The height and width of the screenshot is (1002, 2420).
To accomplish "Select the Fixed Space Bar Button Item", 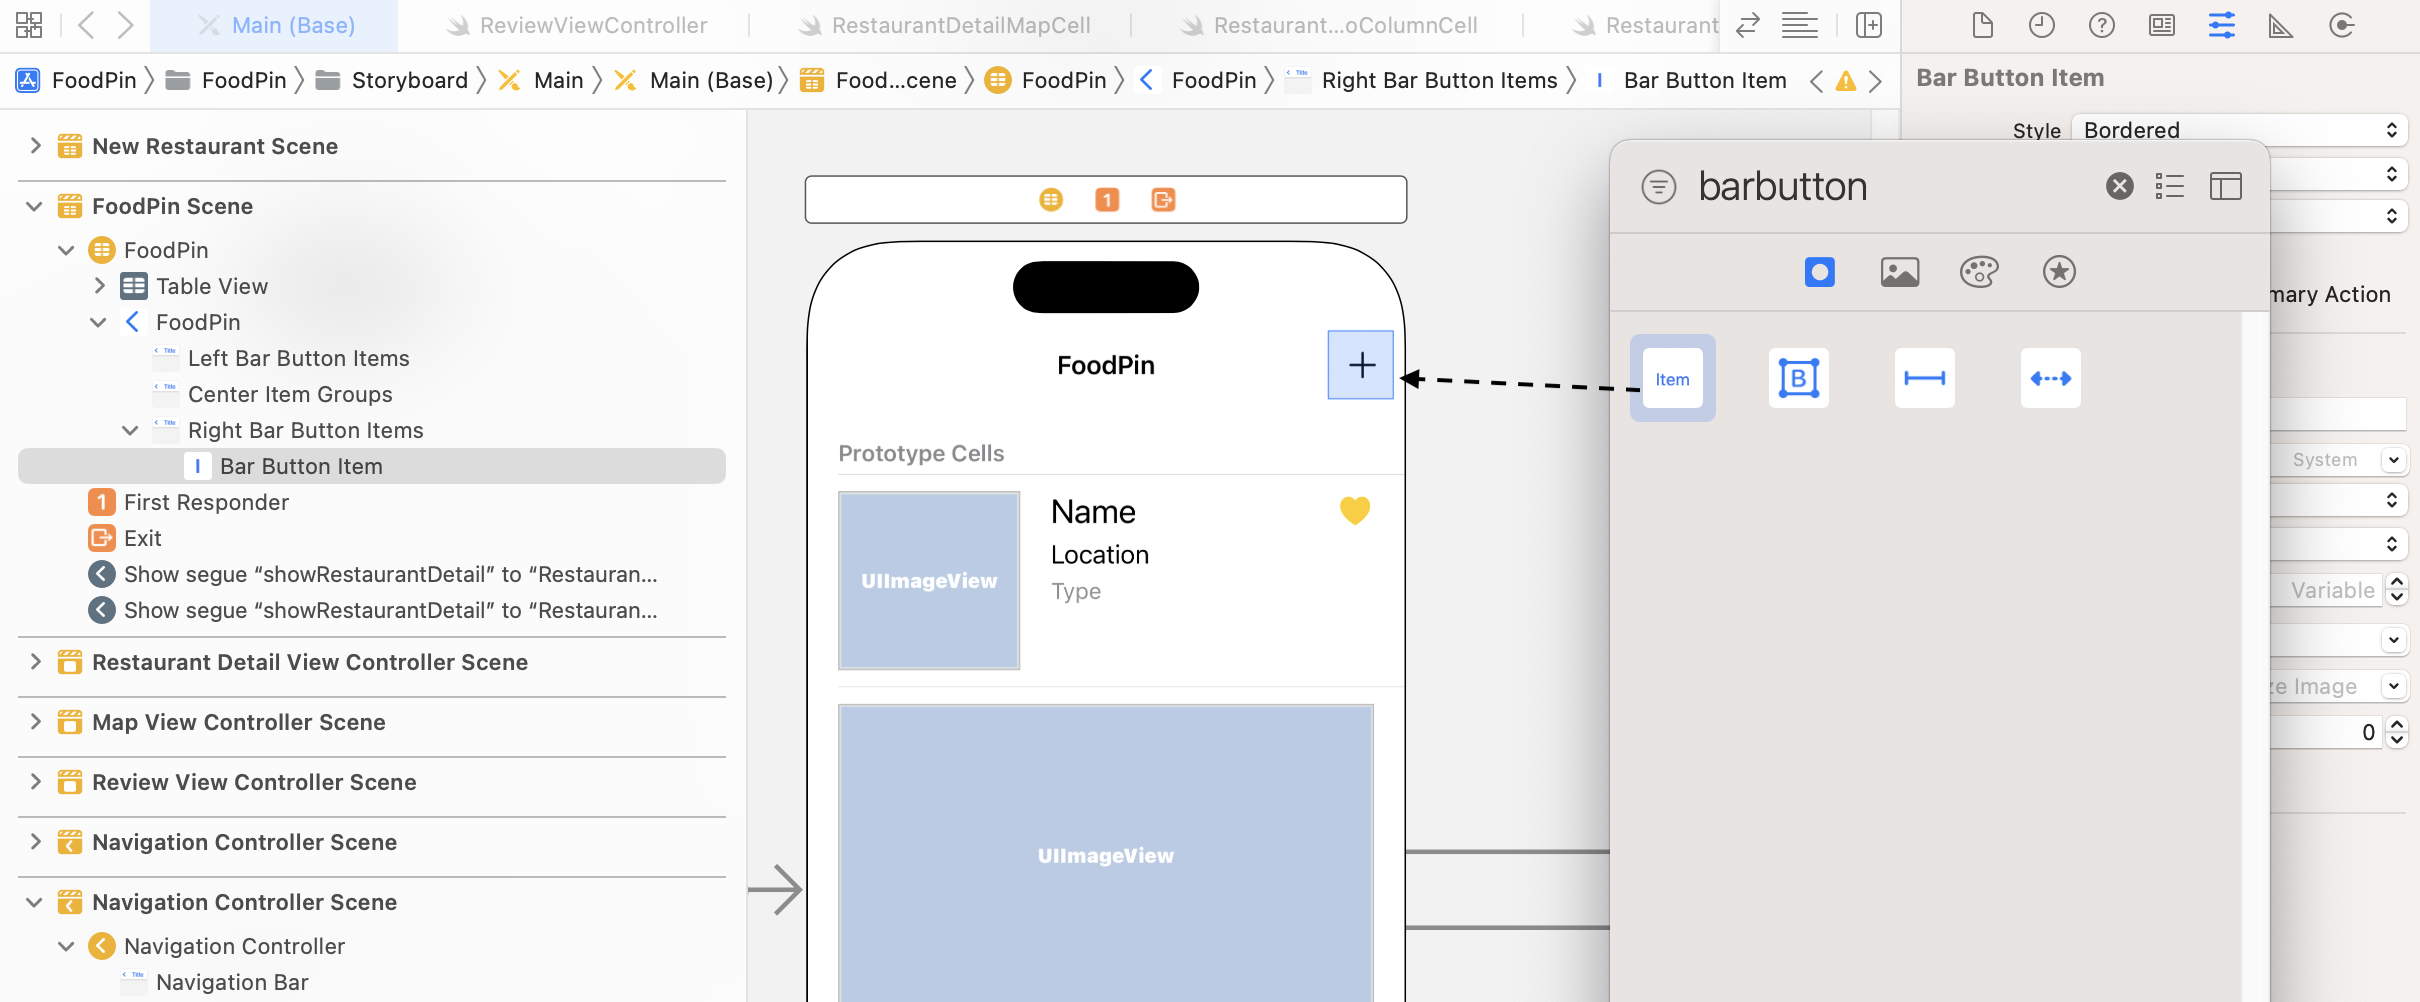I will [x=1925, y=377].
